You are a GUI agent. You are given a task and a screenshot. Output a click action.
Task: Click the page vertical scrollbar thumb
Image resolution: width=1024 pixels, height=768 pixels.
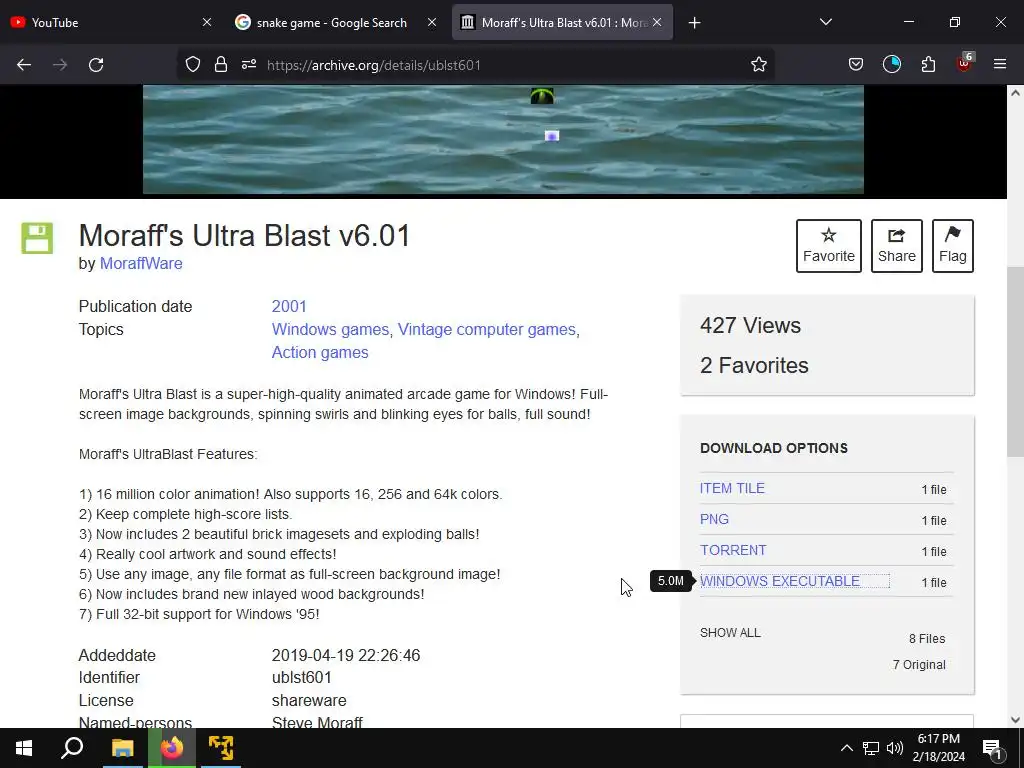click(1015, 362)
